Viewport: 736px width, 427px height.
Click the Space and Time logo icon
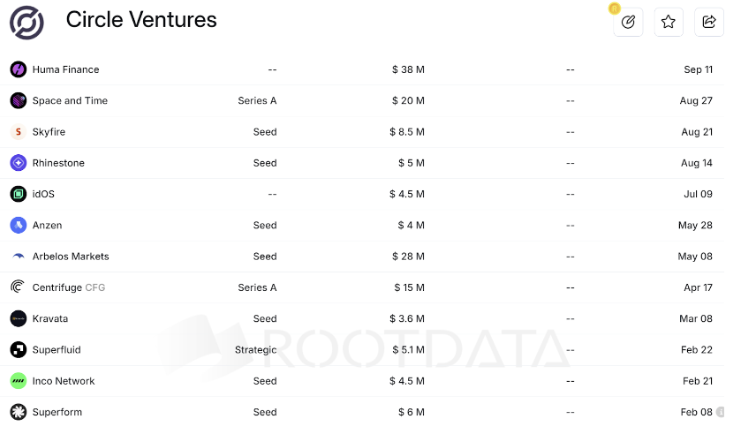[18, 101]
